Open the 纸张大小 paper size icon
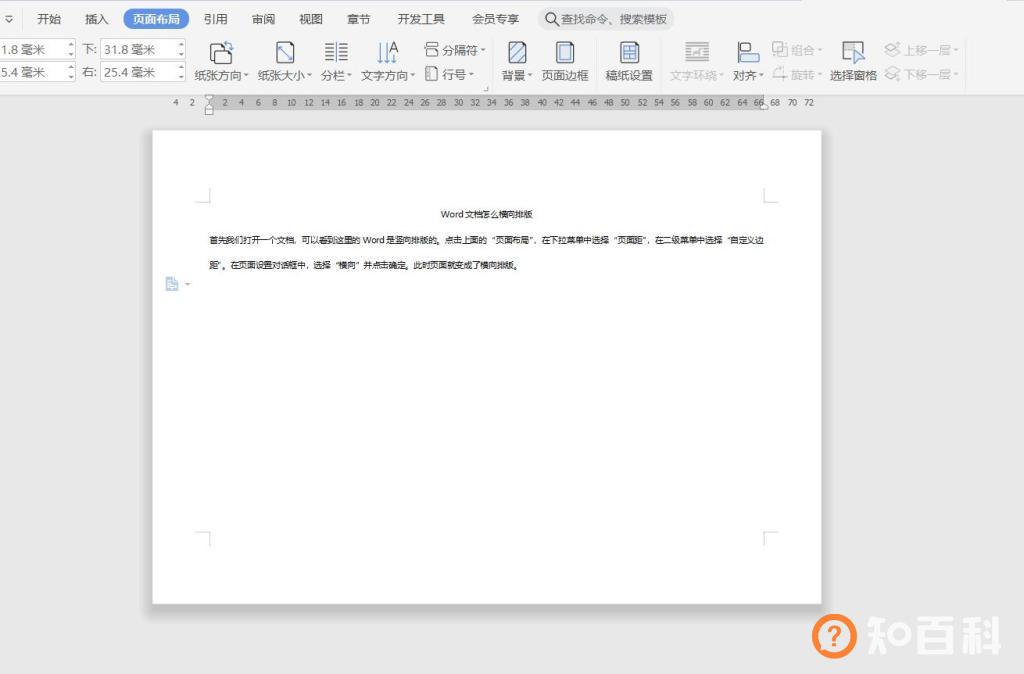1024x674 pixels. tap(285, 52)
